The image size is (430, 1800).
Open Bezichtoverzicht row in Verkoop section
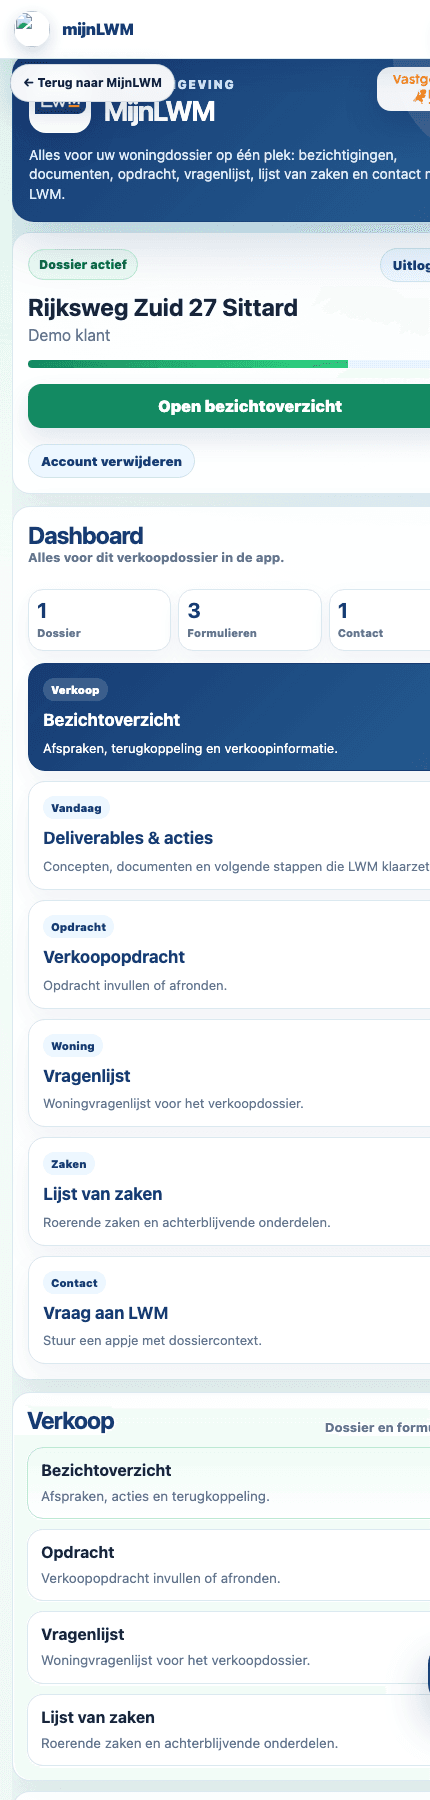point(229,1483)
